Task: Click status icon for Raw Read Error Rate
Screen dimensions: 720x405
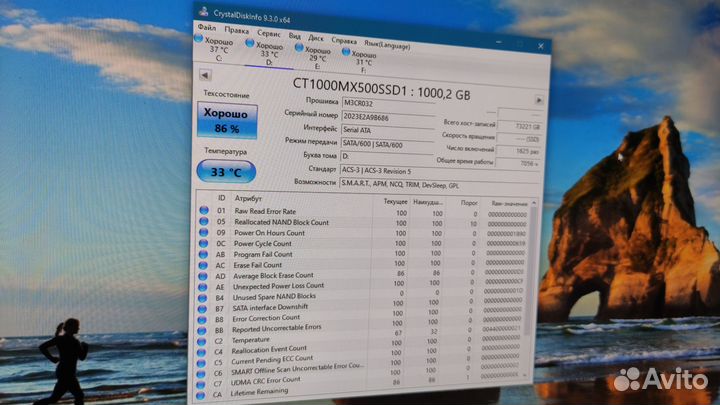Action: pos(204,210)
